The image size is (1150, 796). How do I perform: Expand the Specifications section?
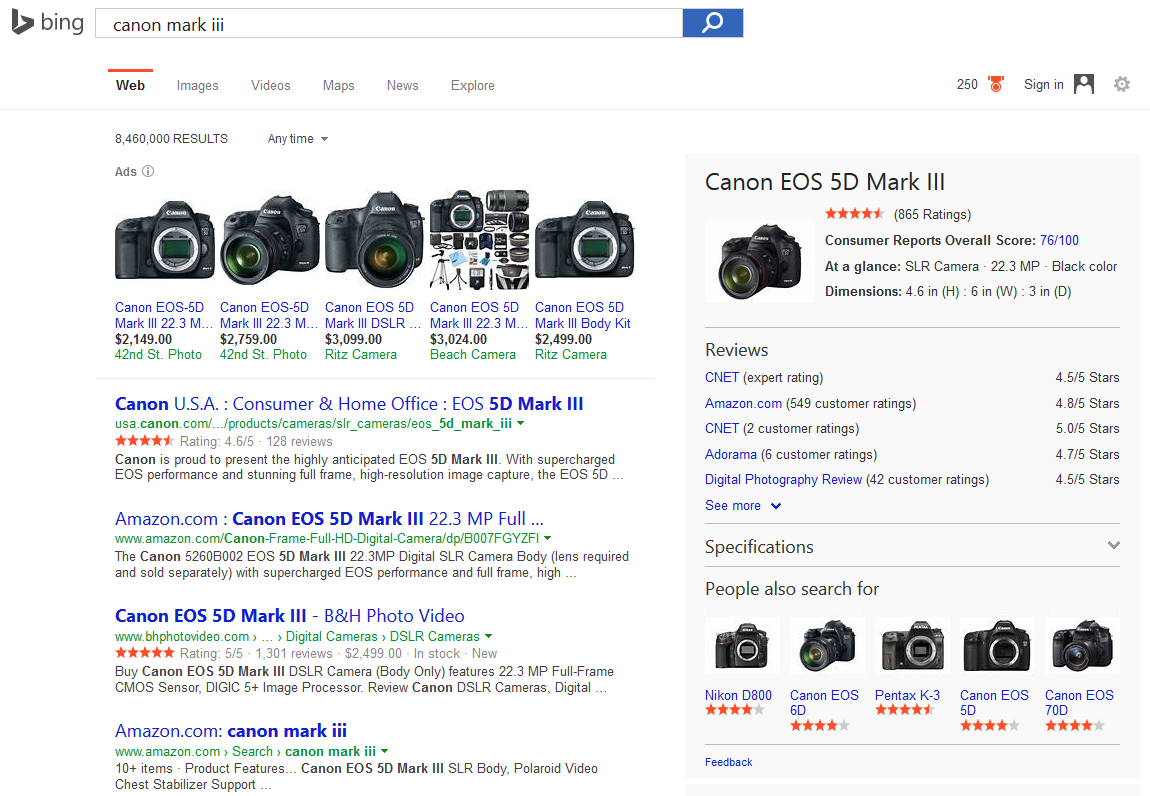(1113, 546)
